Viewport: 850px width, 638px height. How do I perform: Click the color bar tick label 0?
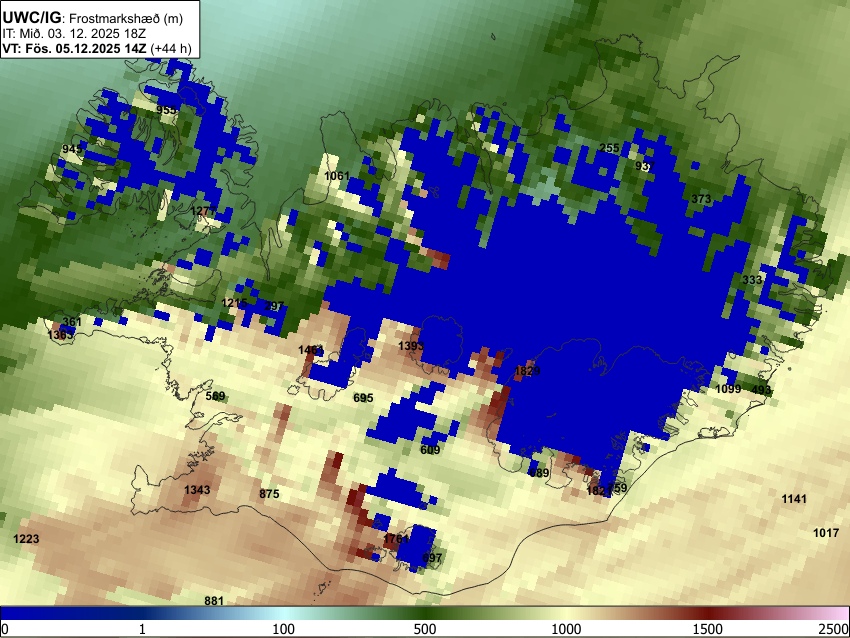5,629
